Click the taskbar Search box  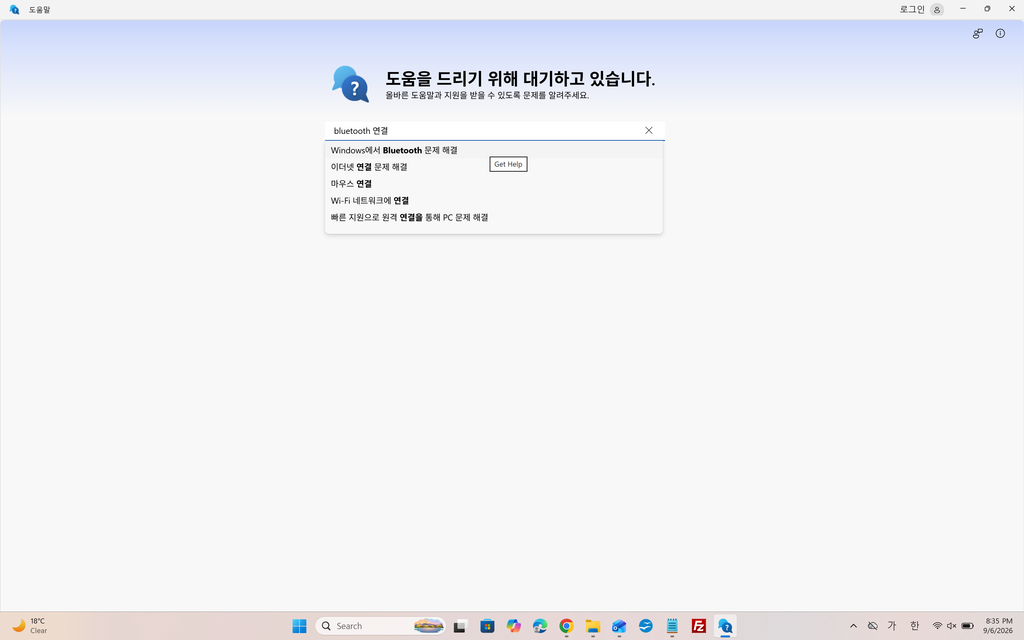click(381, 626)
